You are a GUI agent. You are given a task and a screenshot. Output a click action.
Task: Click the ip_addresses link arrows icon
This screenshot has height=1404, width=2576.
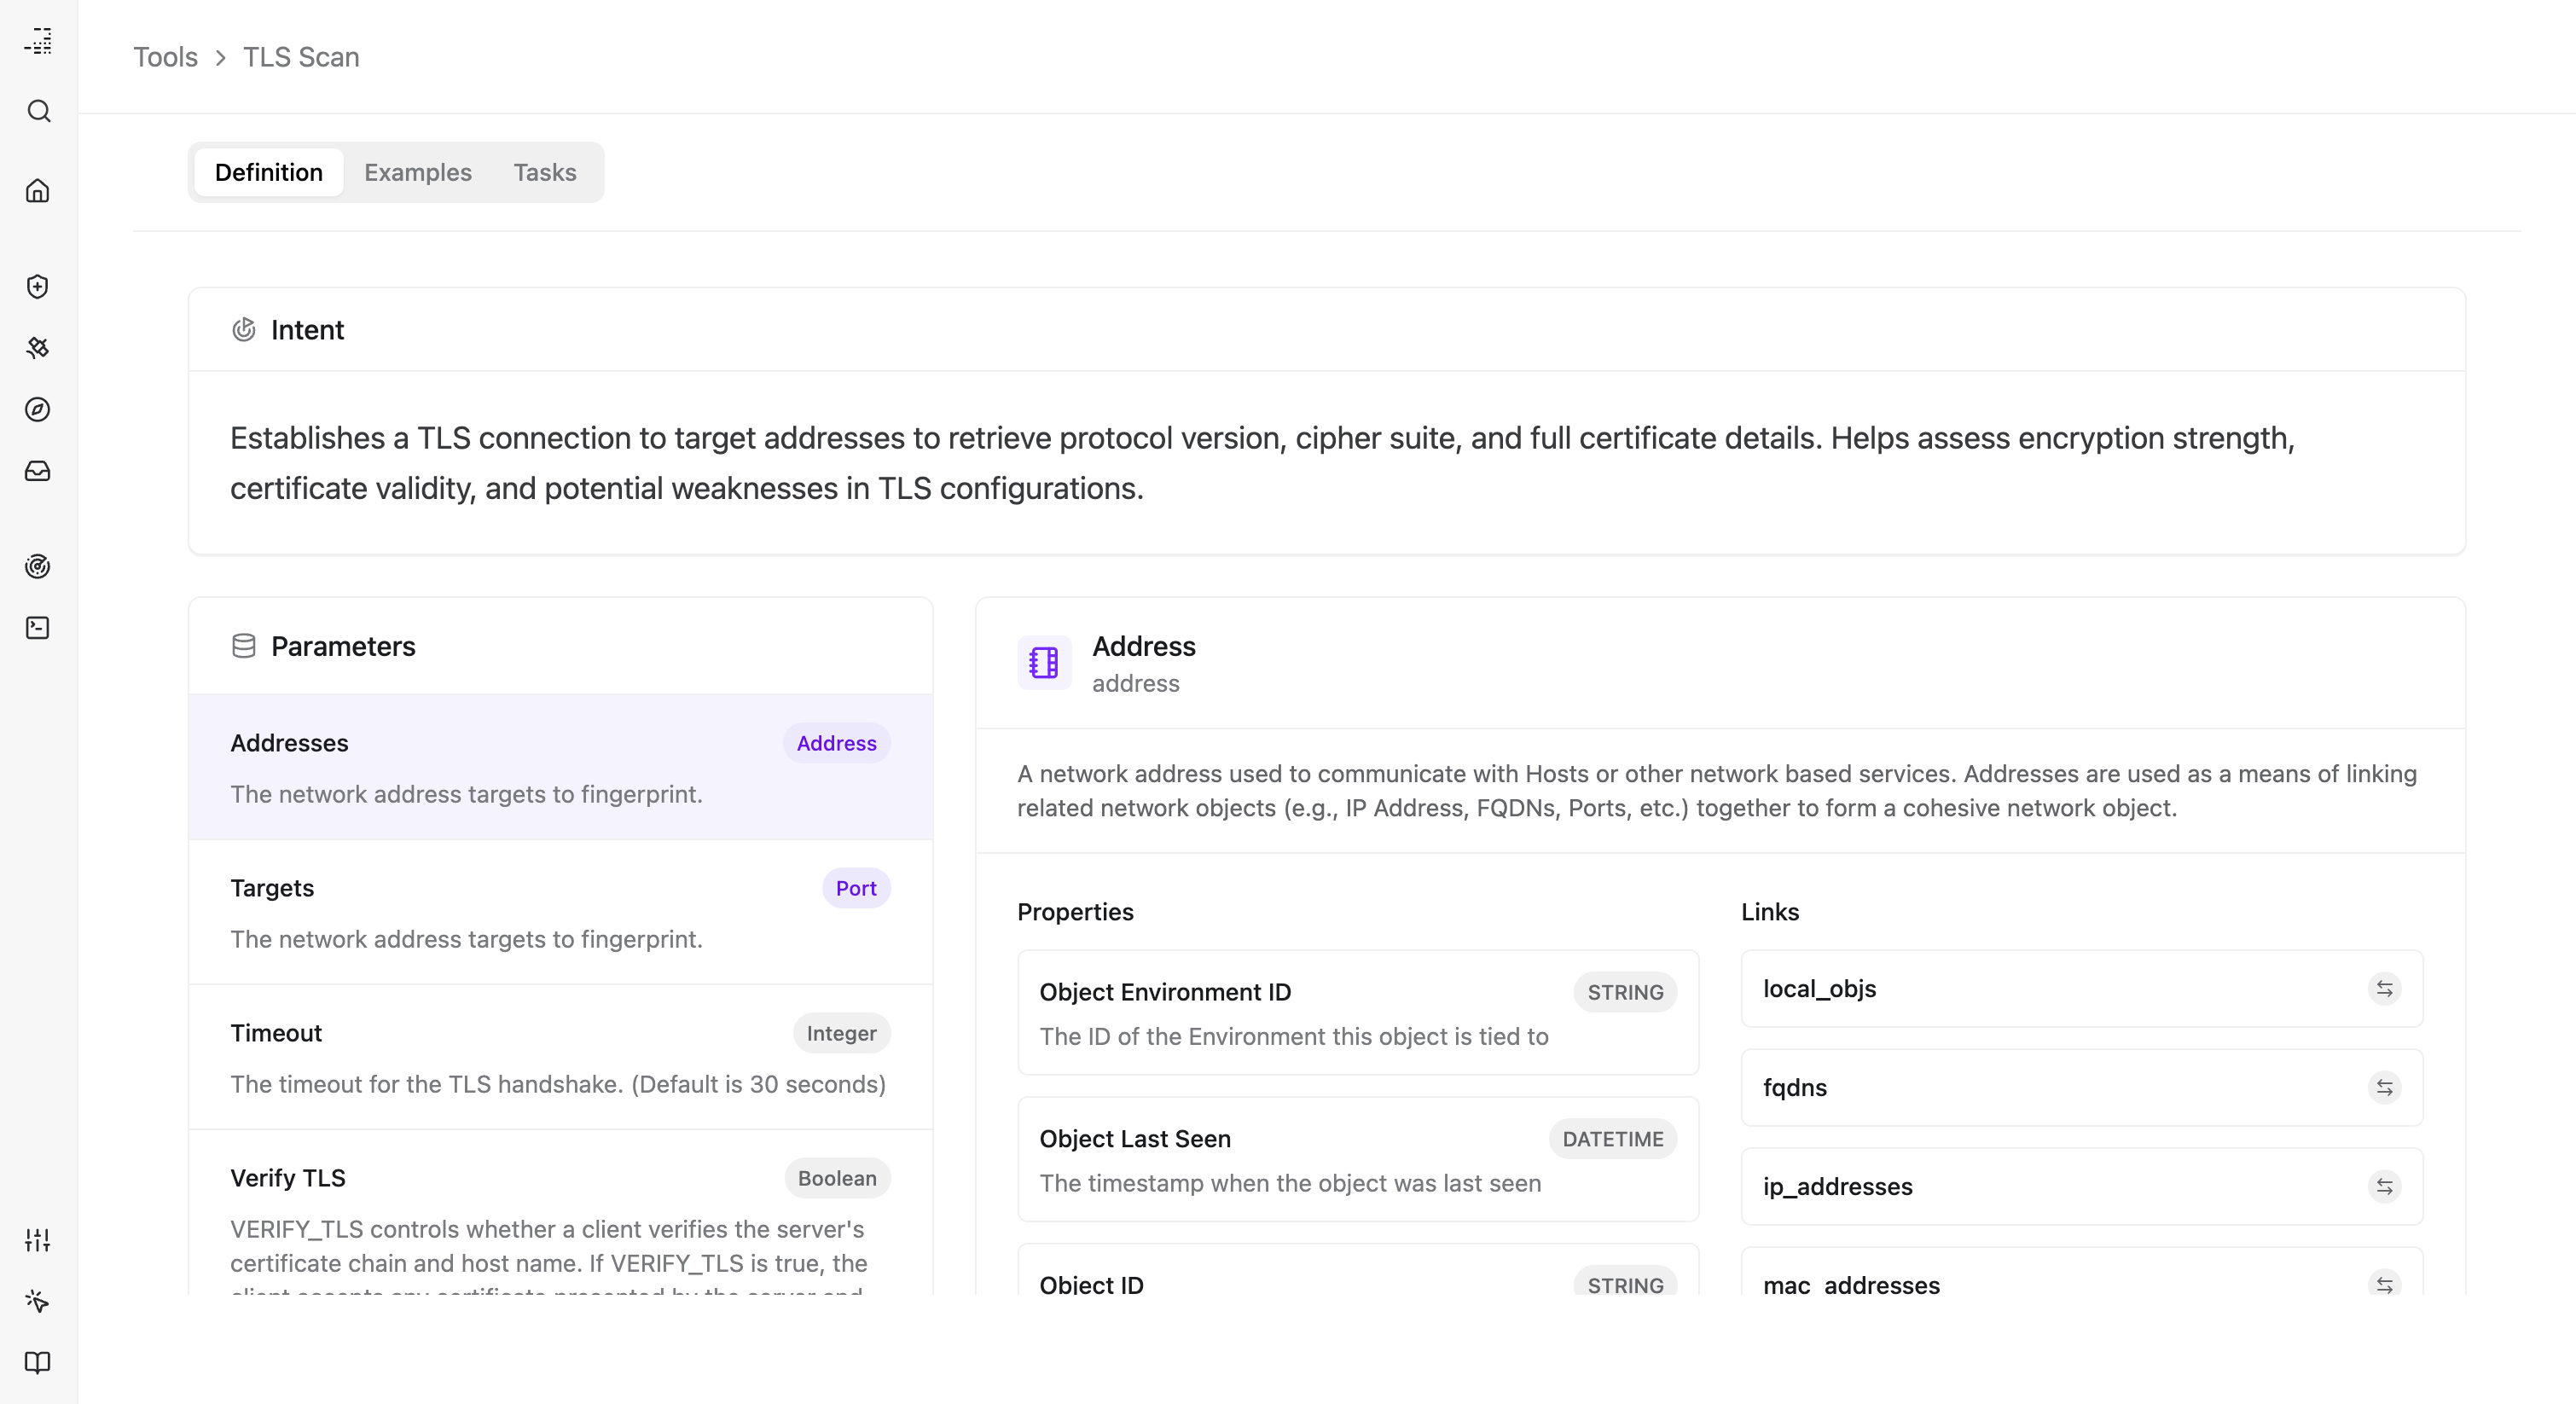click(x=2384, y=1186)
